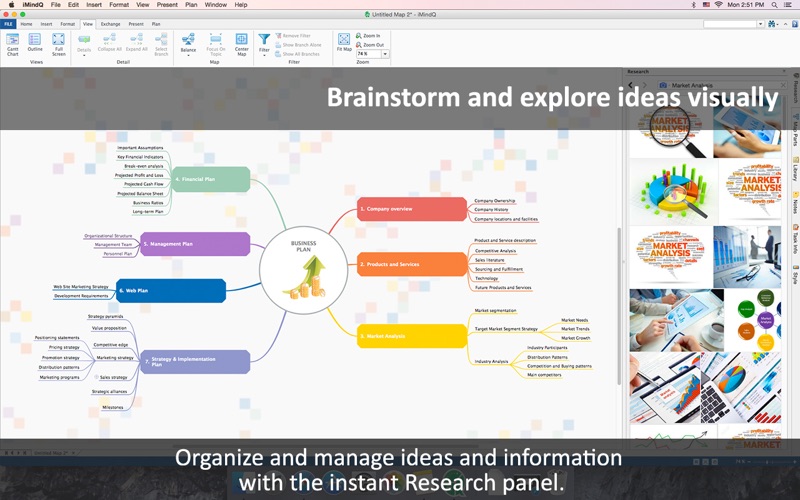Open the Details dropdown arrow
The image size is (800, 500).
click(84, 55)
